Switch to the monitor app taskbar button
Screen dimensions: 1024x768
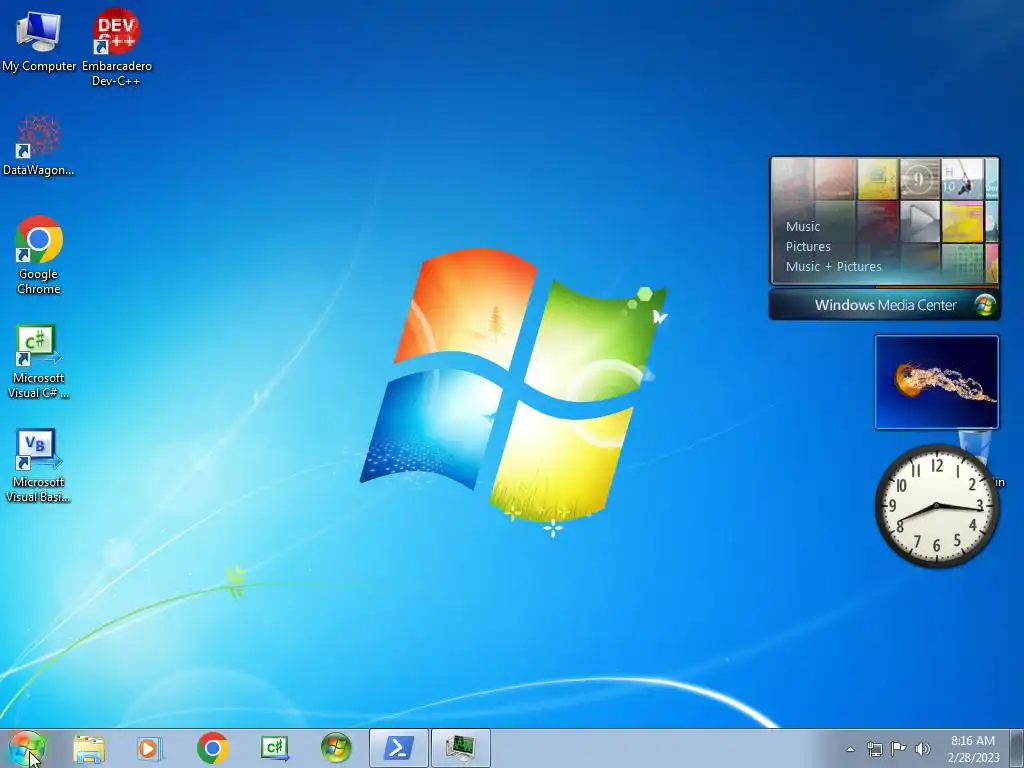[460, 748]
